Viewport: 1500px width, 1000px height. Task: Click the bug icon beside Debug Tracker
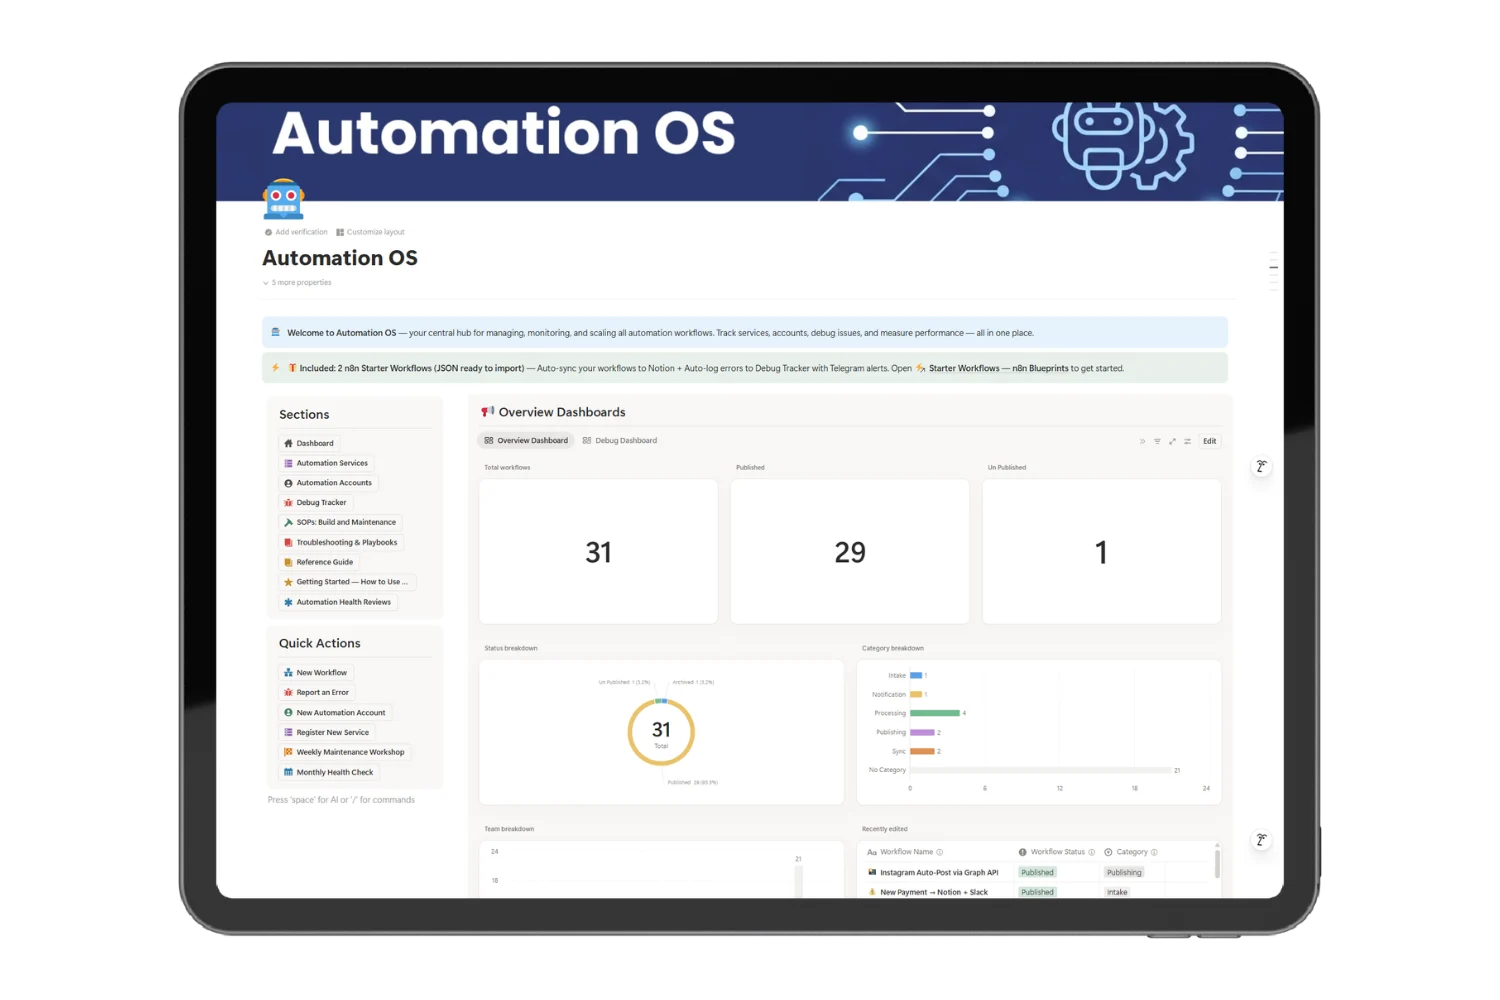coord(288,503)
